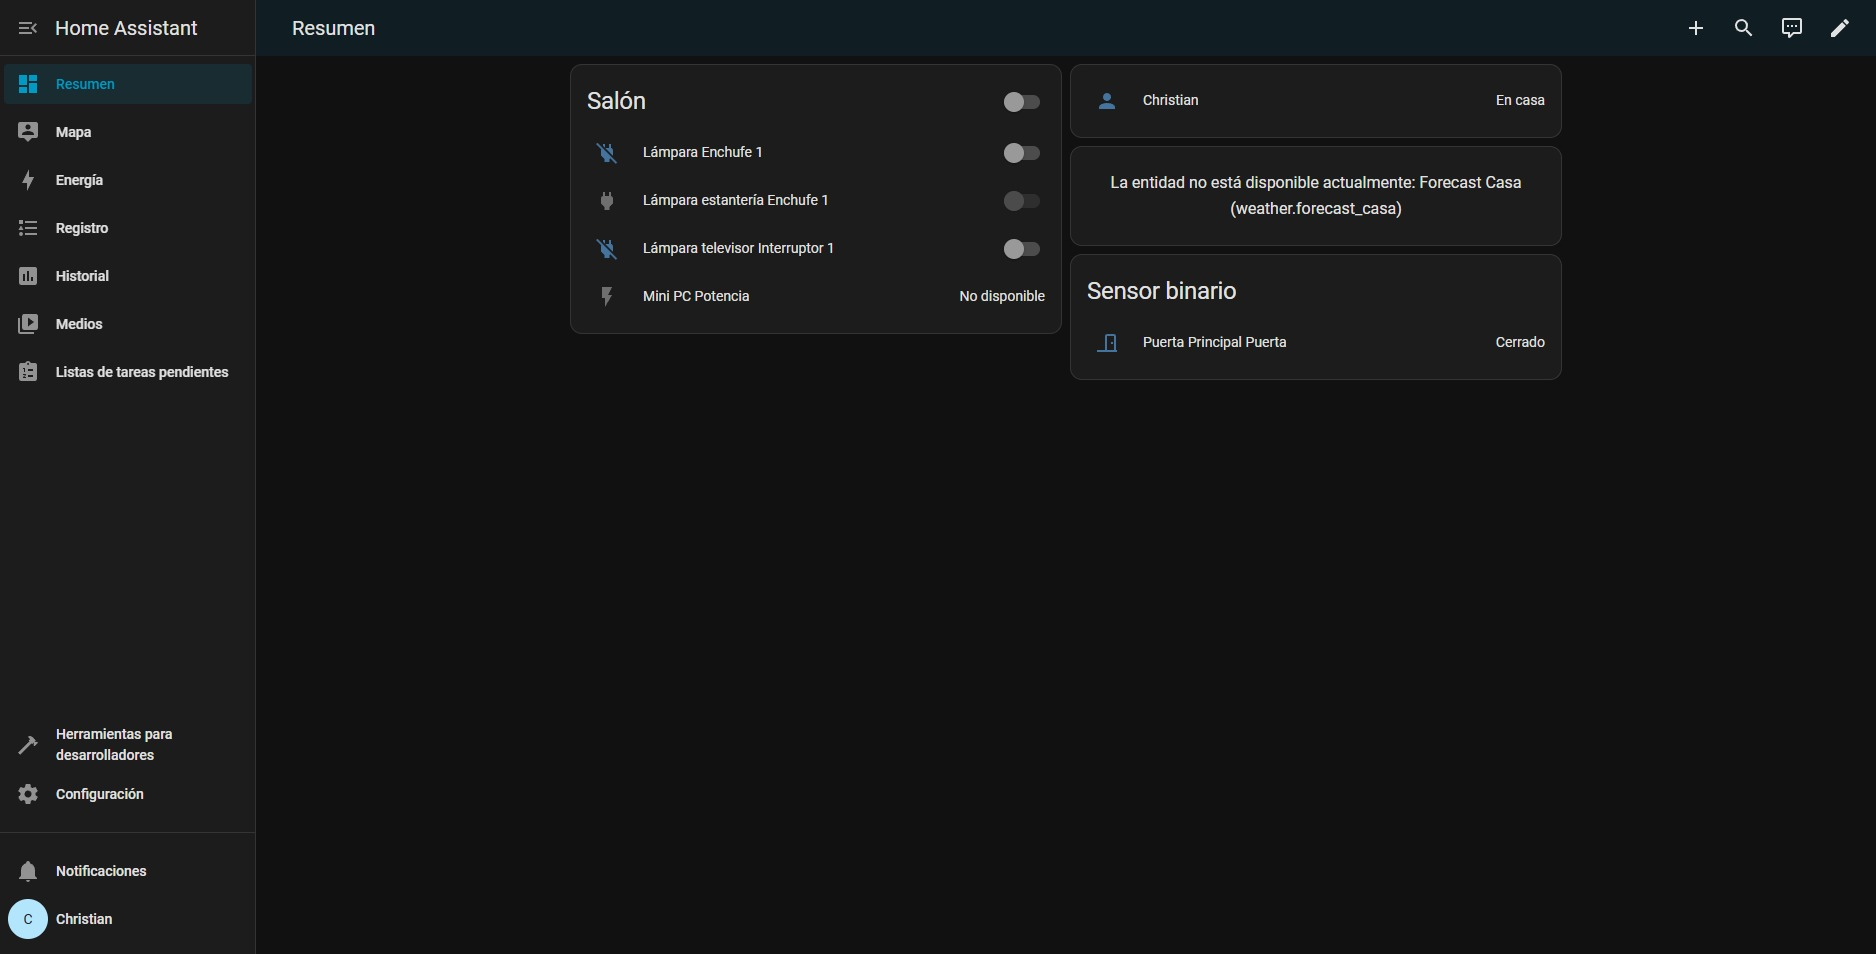
Task: Edit the dashboard with the pencil icon
Action: (x=1839, y=28)
